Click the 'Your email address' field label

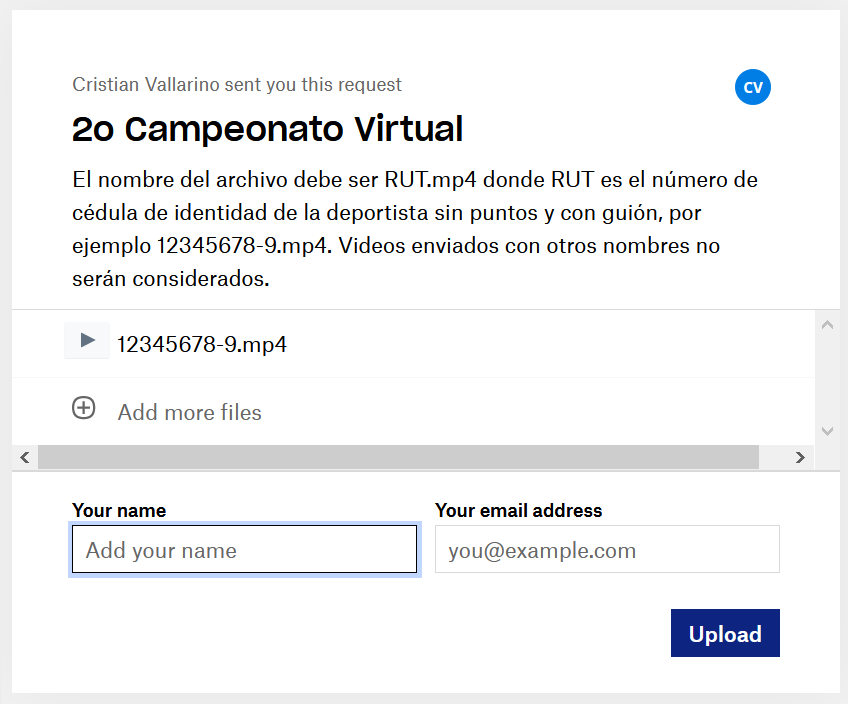coord(518,510)
